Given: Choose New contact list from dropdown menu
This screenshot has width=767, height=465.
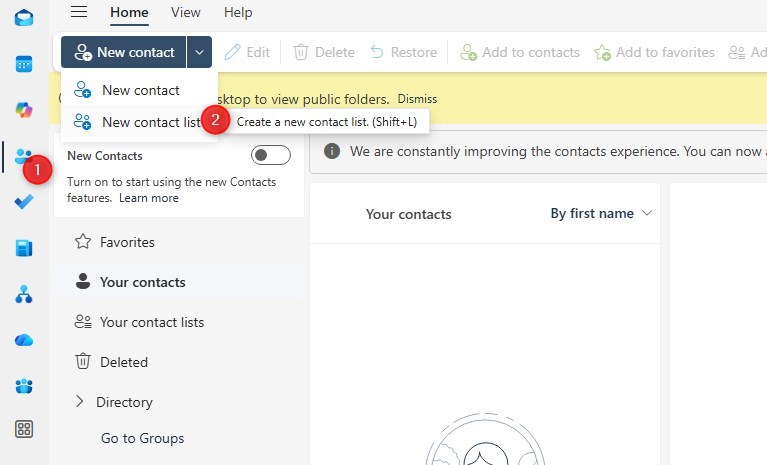Looking at the screenshot, I should point(151,122).
